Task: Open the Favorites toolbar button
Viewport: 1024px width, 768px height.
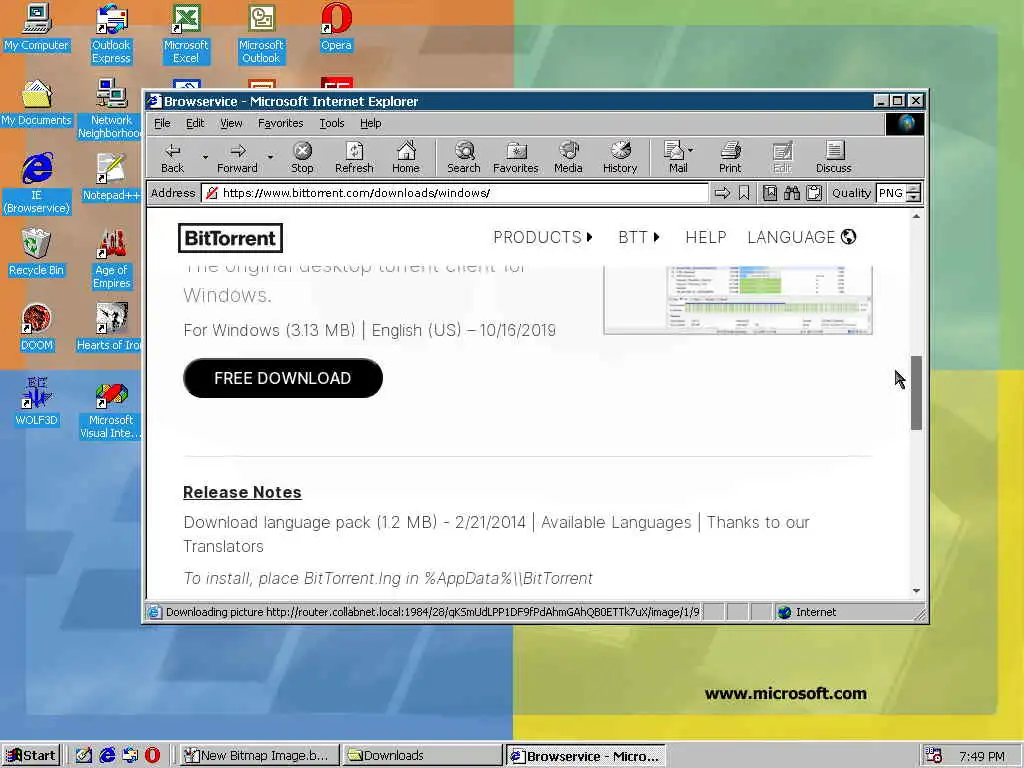Action: pyautogui.click(x=516, y=157)
